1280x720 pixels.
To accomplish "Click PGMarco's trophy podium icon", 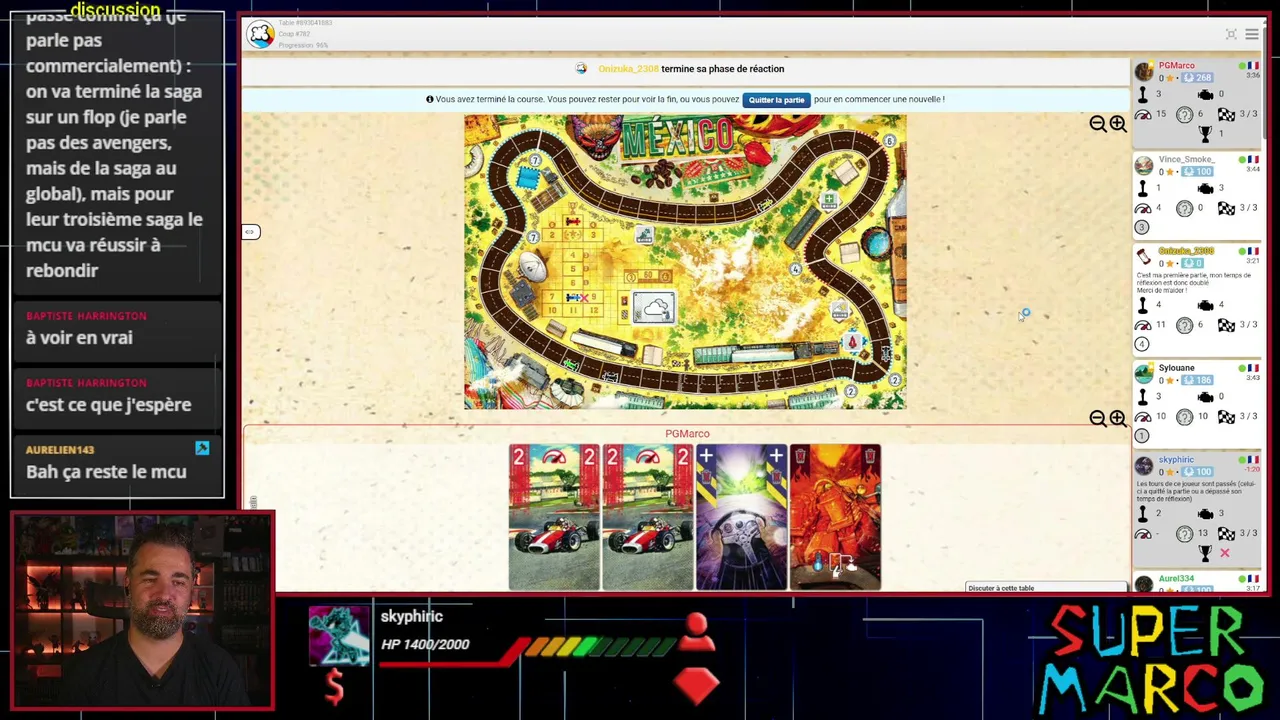I will 1205,134.
